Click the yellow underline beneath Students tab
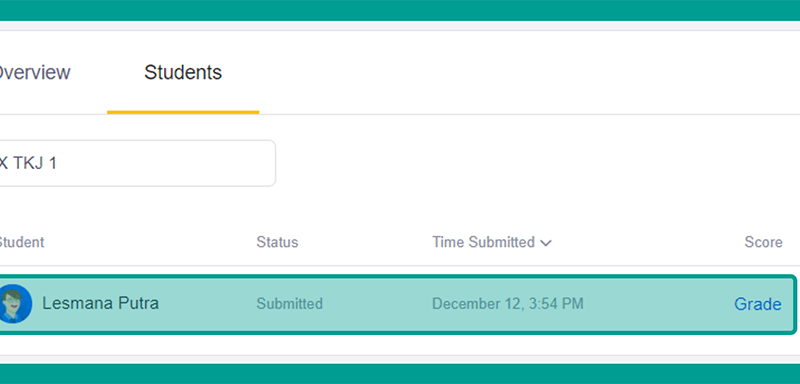This screenshot has height=384, width=800. (x=183, y=112)
